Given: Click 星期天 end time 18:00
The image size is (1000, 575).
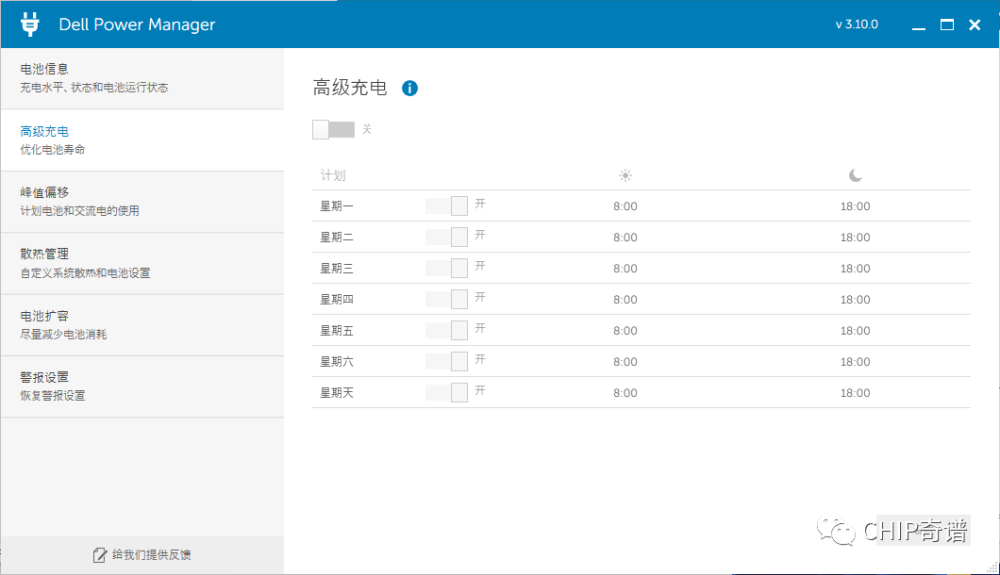Looking at the screenshot, I should pyautogui.click(x=855, y=393).
